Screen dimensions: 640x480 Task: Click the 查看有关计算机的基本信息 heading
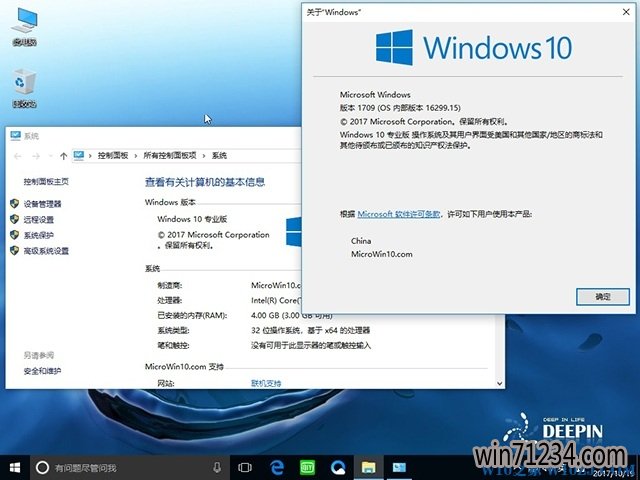coord(205,182)
